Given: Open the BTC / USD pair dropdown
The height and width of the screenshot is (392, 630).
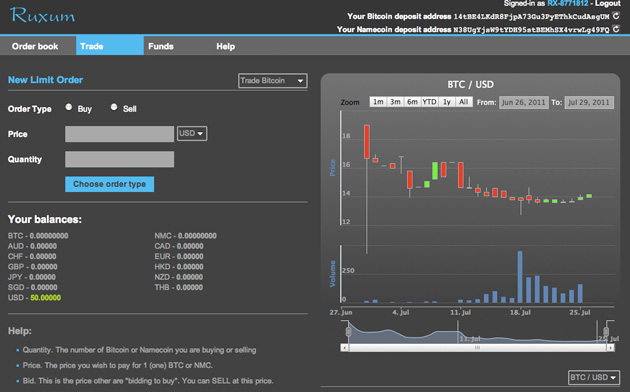Looking at the screenshot, I should [593, 378].
